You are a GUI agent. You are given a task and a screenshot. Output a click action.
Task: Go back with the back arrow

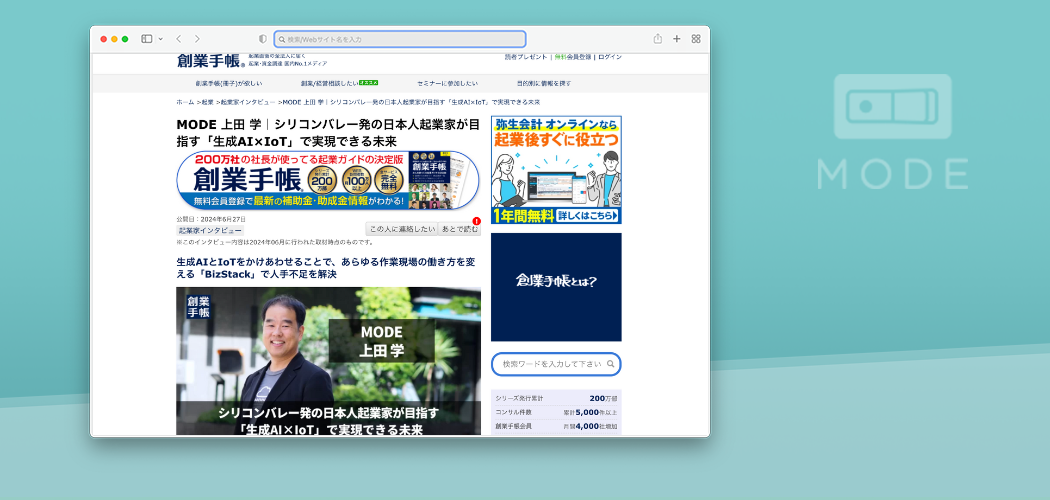[x=178, y=39]
